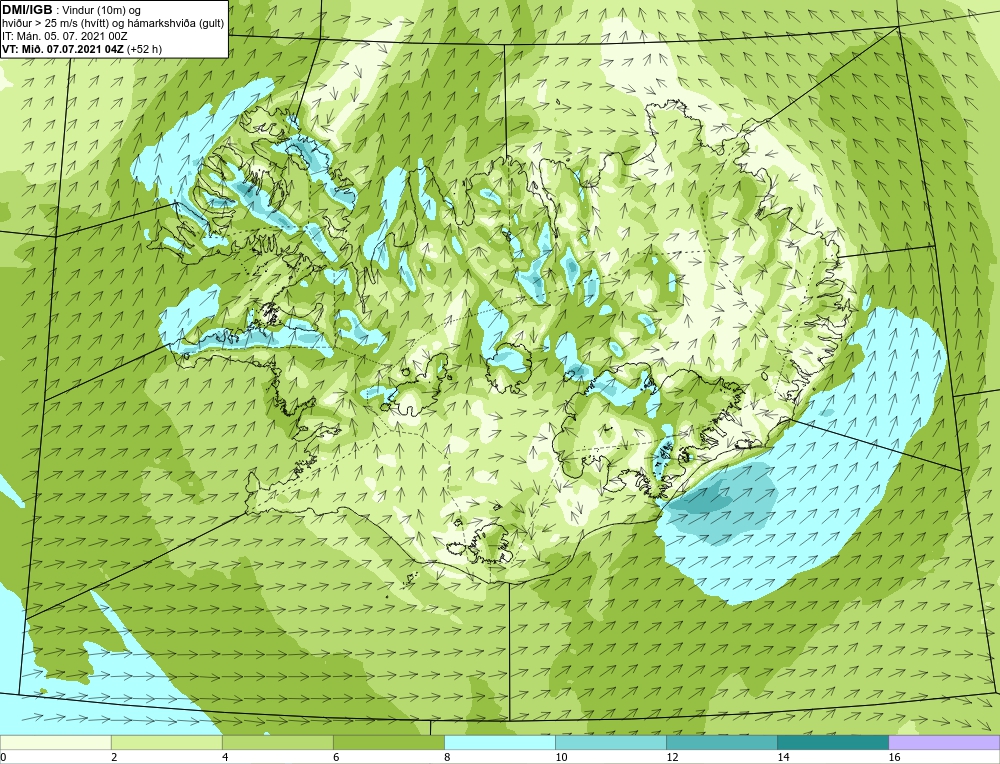Click the 12–14 m/s teal legend swatch
Viewport: 1000px width, 764px height.
pyautogui.click(x=721, y=742)
